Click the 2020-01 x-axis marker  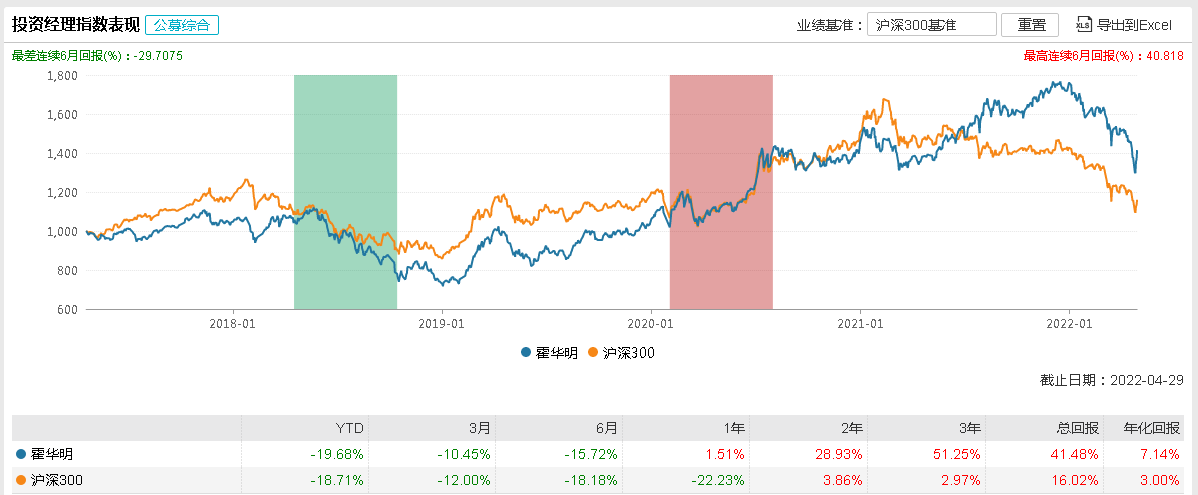651,323
